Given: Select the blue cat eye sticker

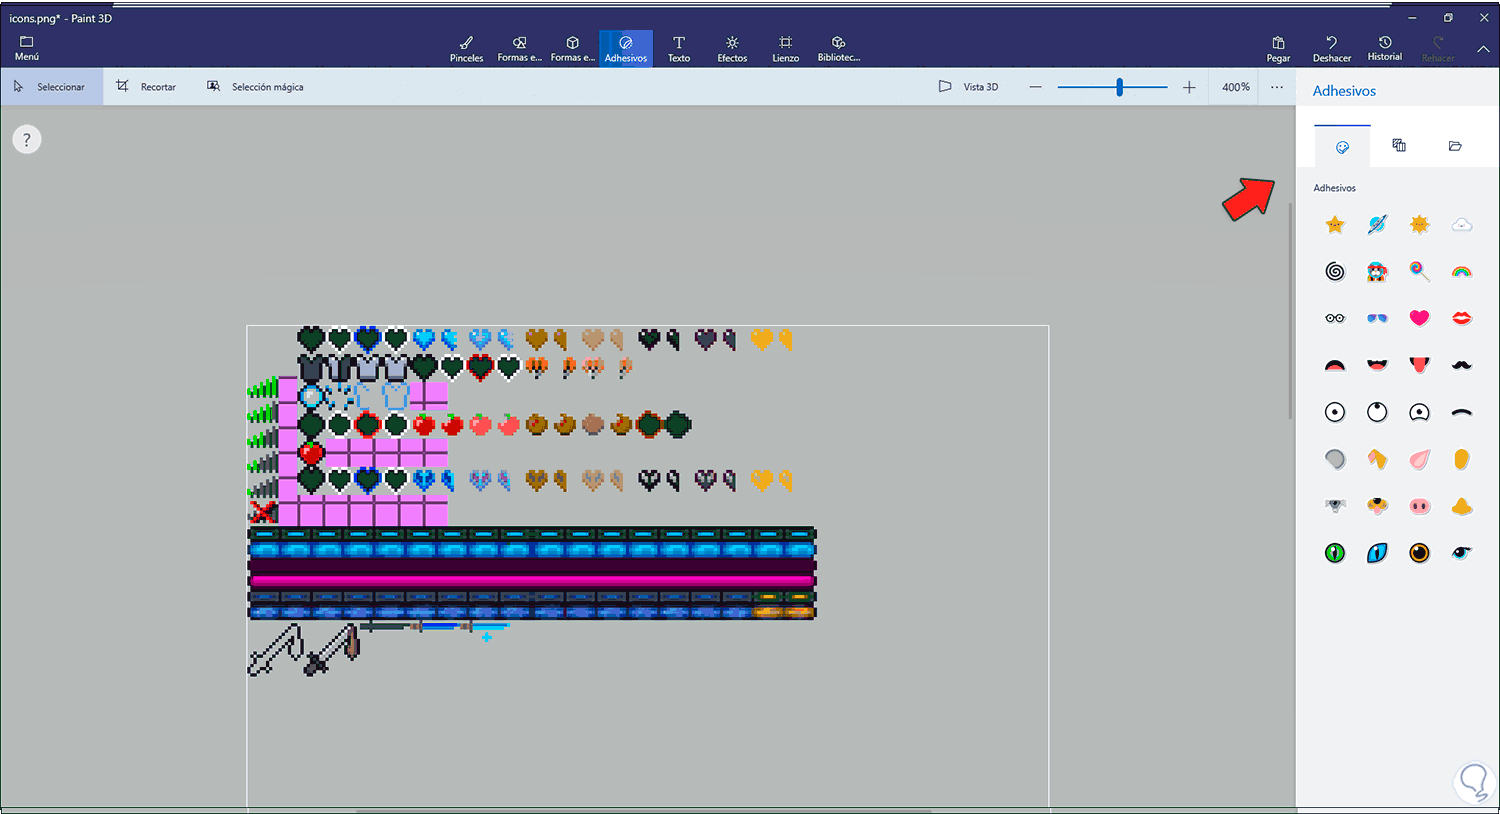Looking at the screenshot, I should pos(1377,553).
